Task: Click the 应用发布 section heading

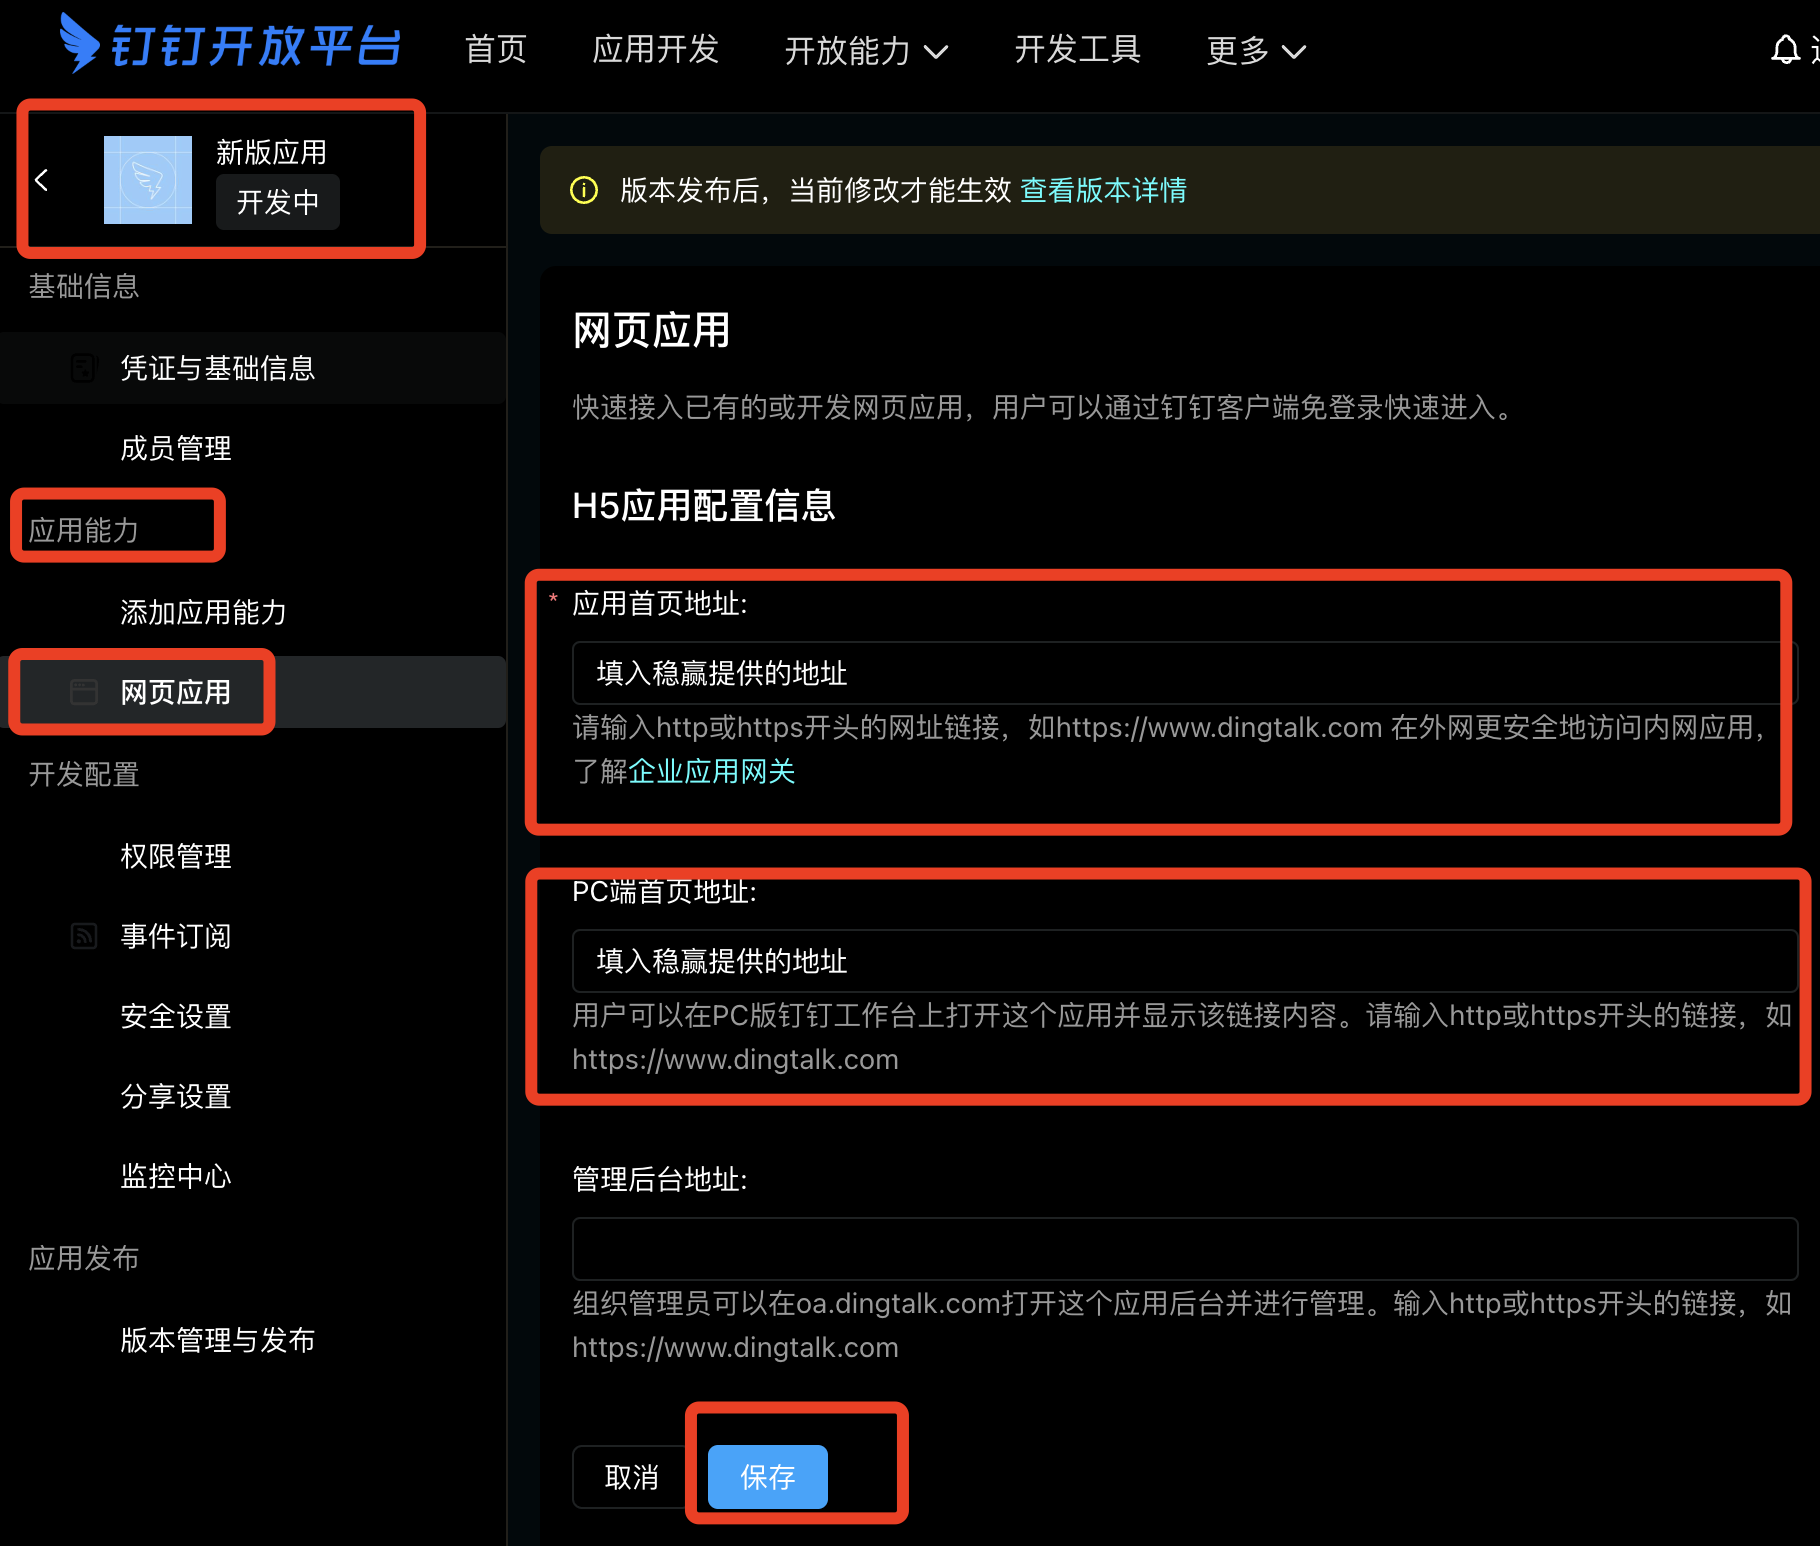Action: coord(84,1258)
